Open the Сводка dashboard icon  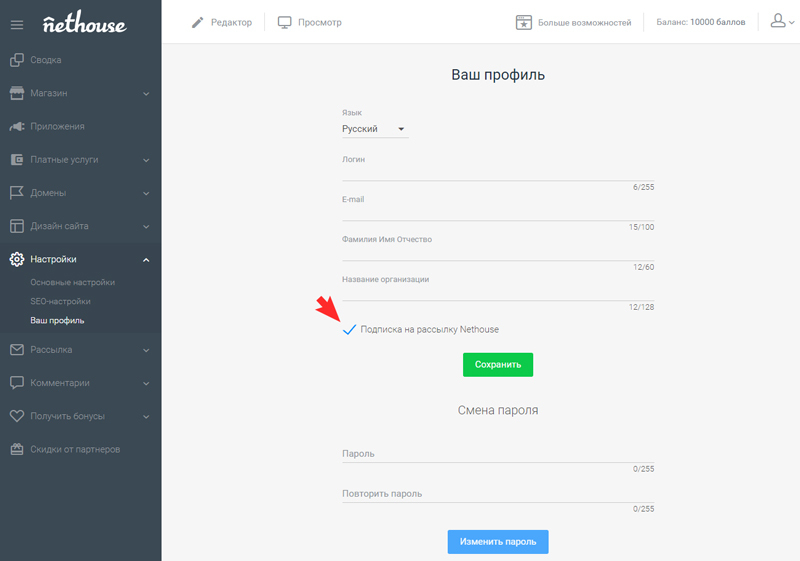point(17,60)
